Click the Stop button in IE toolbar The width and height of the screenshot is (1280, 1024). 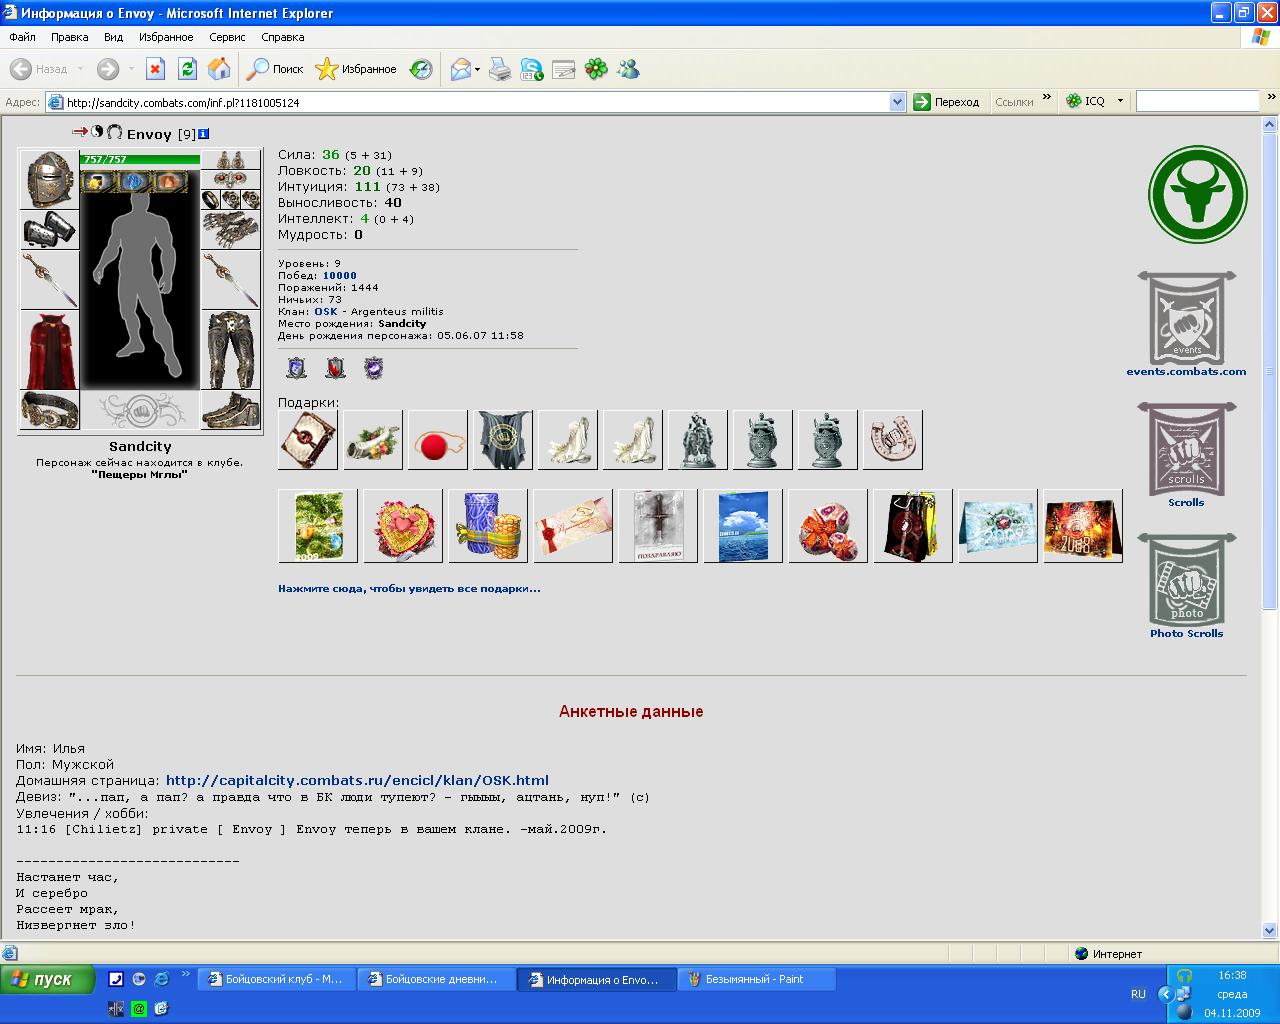tap(155, 69)
